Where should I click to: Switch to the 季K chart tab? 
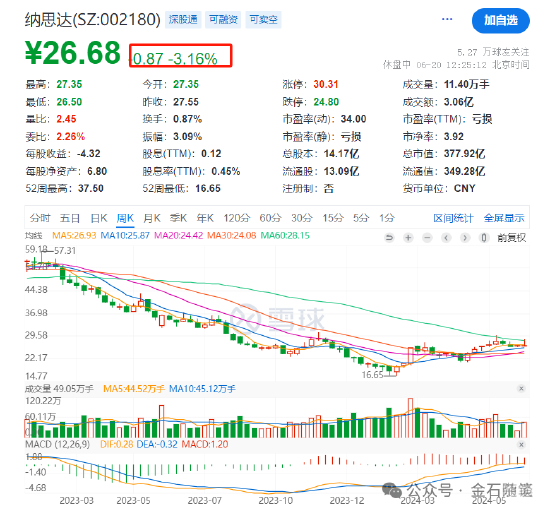178,218
